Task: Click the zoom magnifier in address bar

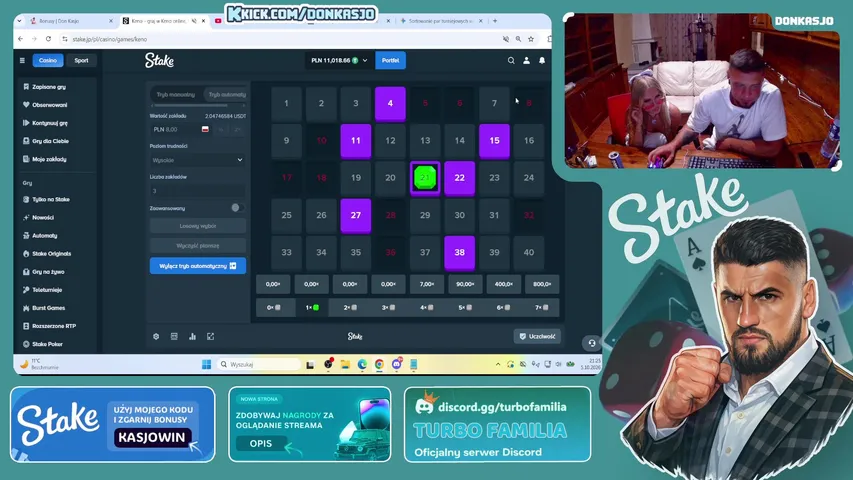Action: 518,39
